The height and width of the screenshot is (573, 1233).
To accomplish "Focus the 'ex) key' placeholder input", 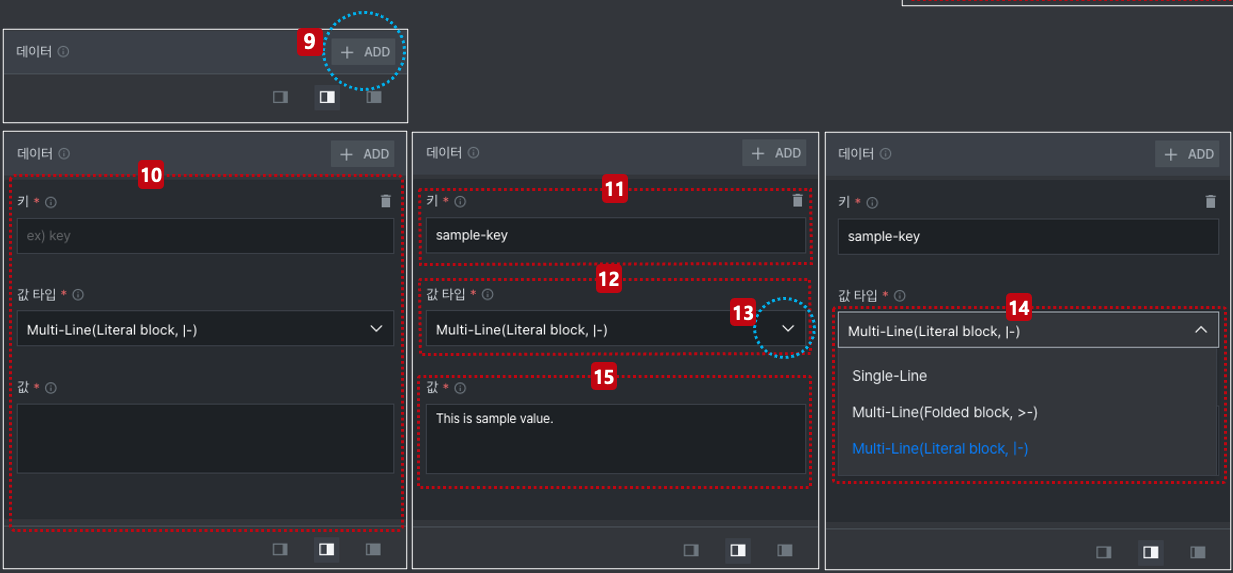I will pos(205,236).
